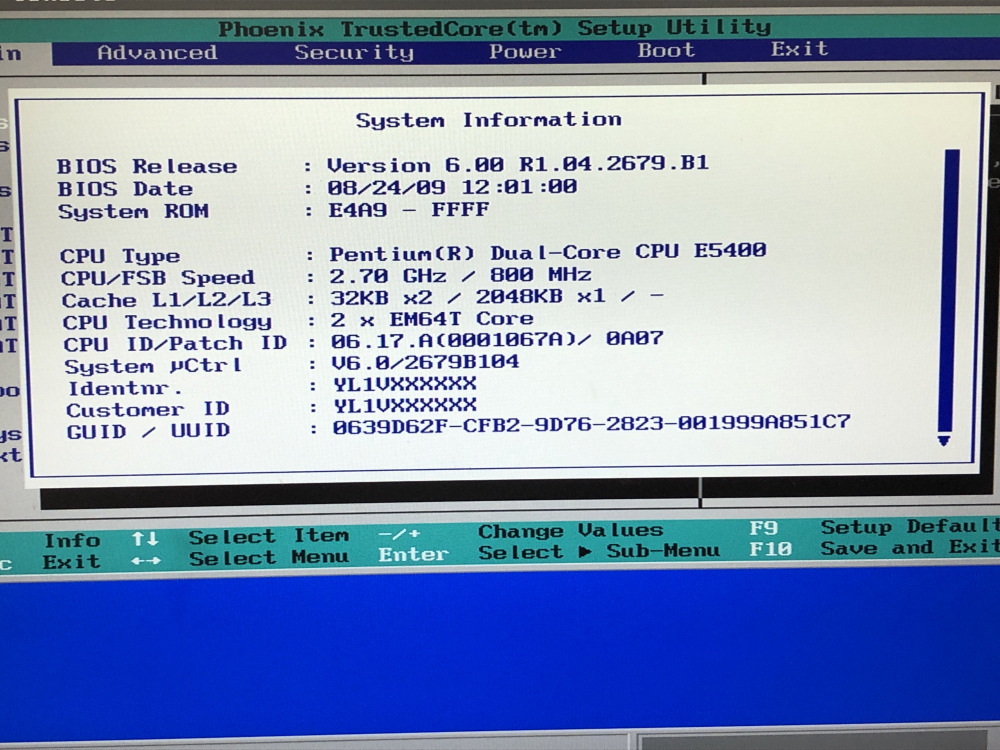The width and height of the screenshot is (1000, 750).
Task: Click the Info help entry
Action: tap(72, 541)
